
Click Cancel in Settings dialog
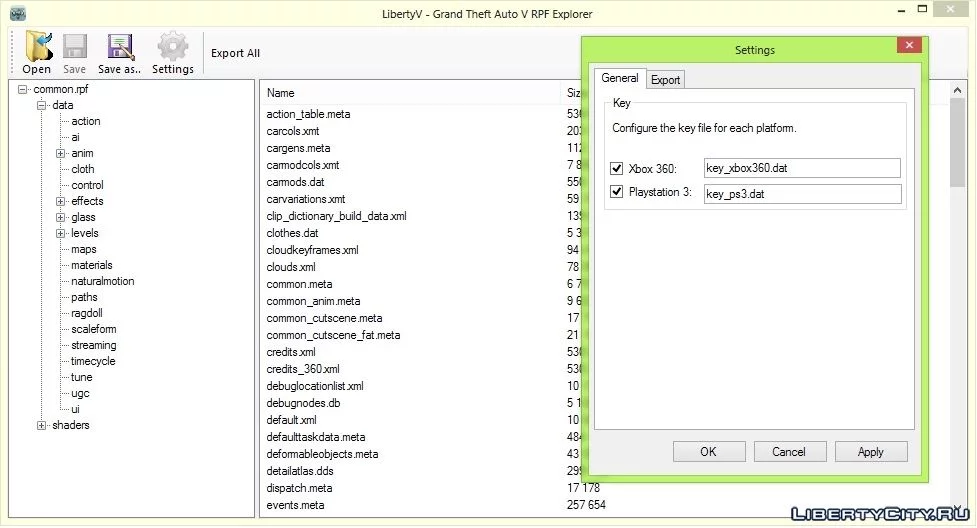(789, 451)
